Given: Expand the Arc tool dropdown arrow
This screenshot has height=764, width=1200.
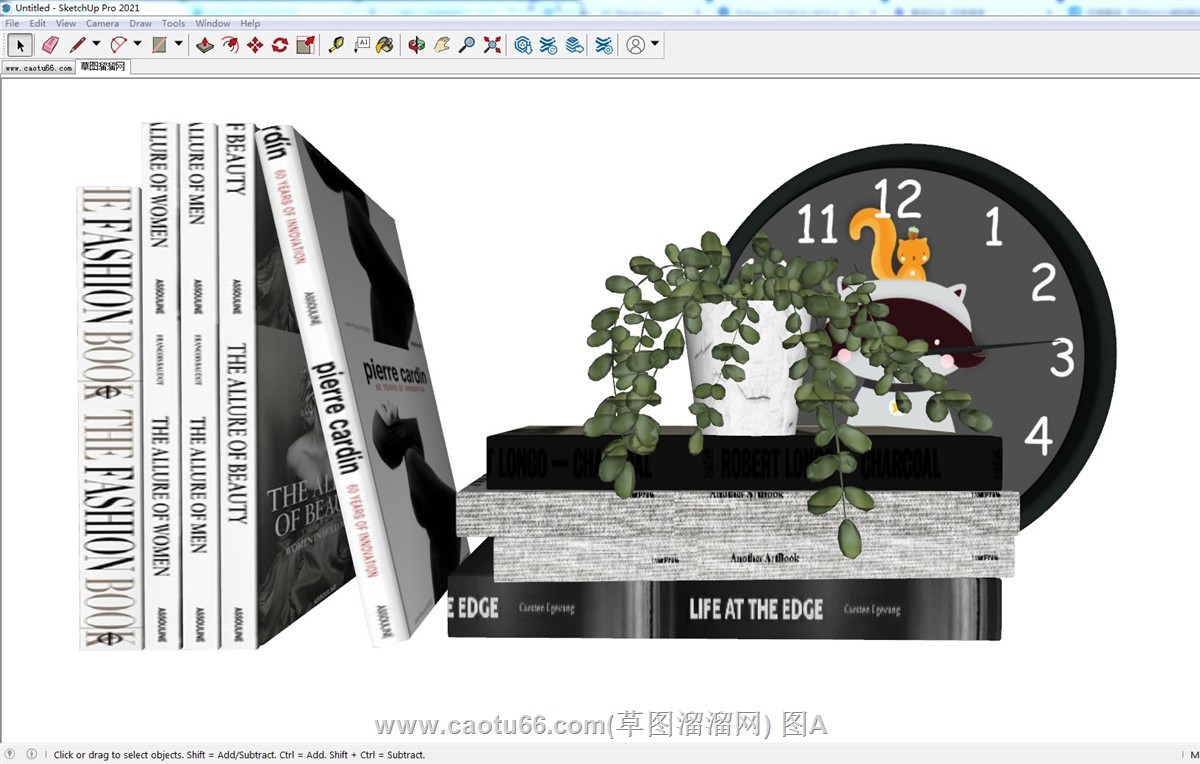Looking at the screenshot, I should click(x=137, y=44).
